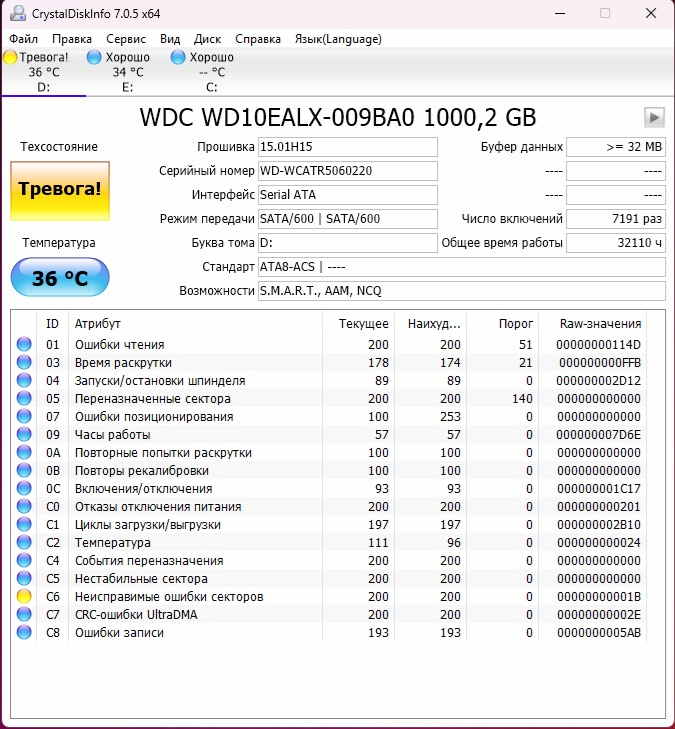Click status icon for 07 Ошибки позиционирования
675x729 pixels.
click(x=24, y=416)
